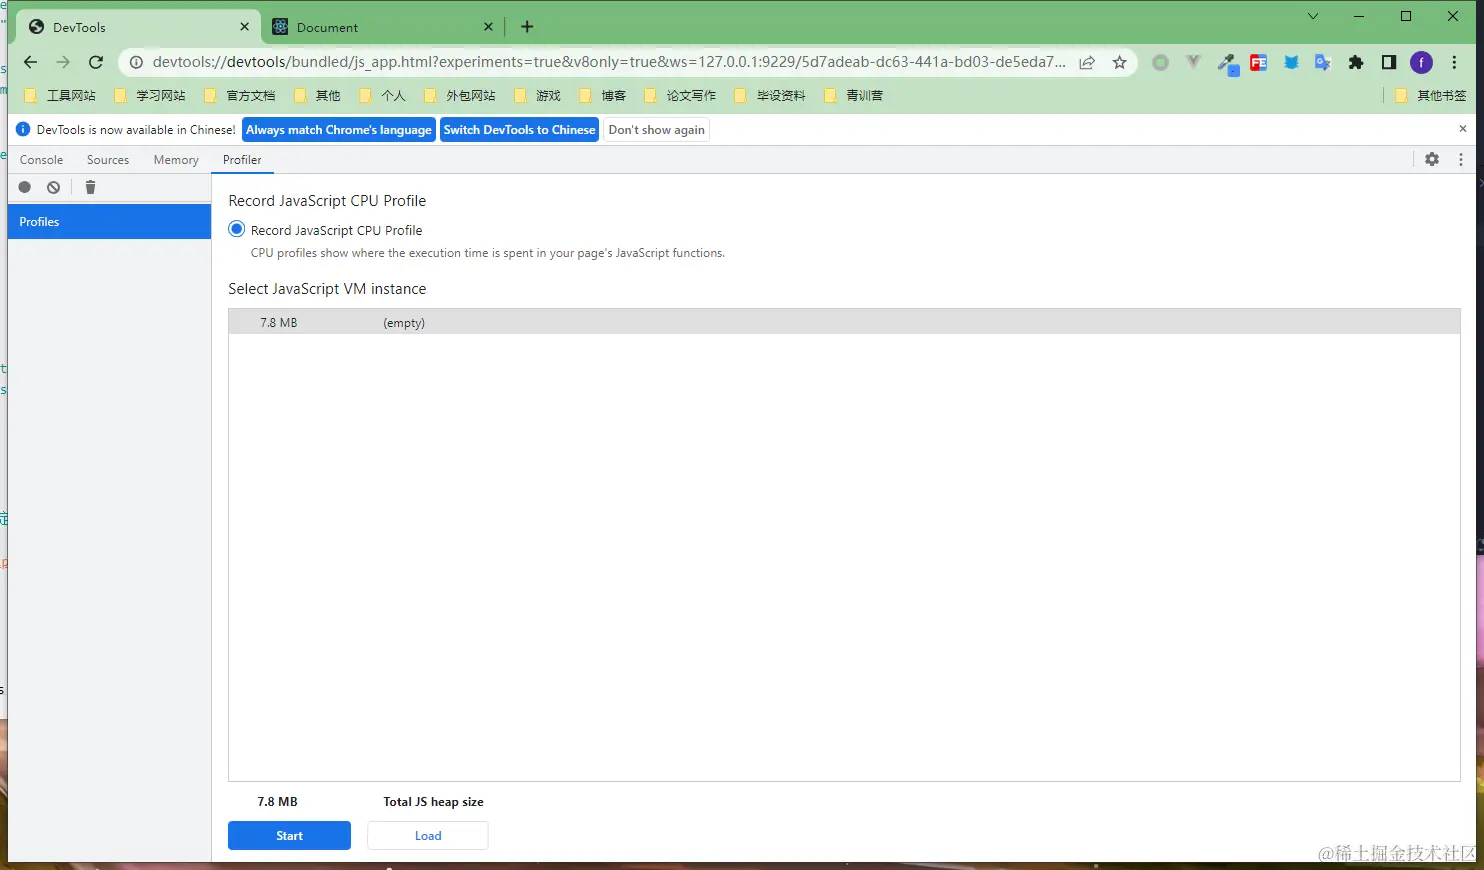
Task: Open the 工具网站 bookmark folder
Action: pos(60,95)
